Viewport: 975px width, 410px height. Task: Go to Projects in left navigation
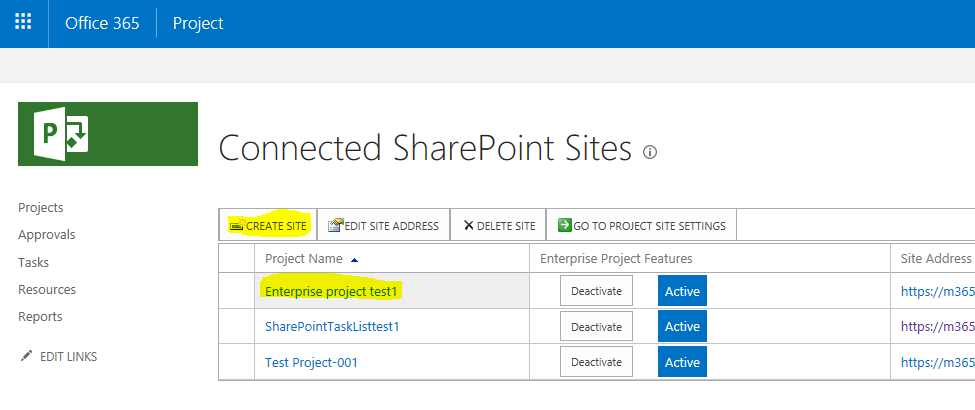[x=40, y=207]
